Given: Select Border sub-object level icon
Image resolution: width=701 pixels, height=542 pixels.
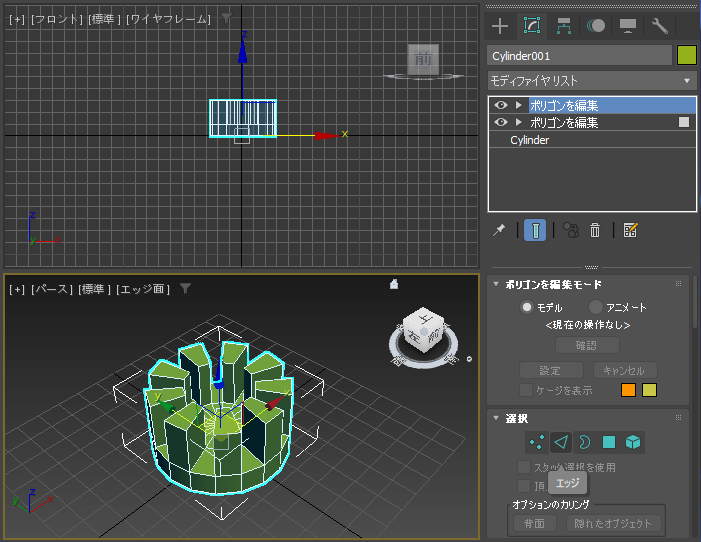Looking at the screenshot, I should click(x=585, y=442).
